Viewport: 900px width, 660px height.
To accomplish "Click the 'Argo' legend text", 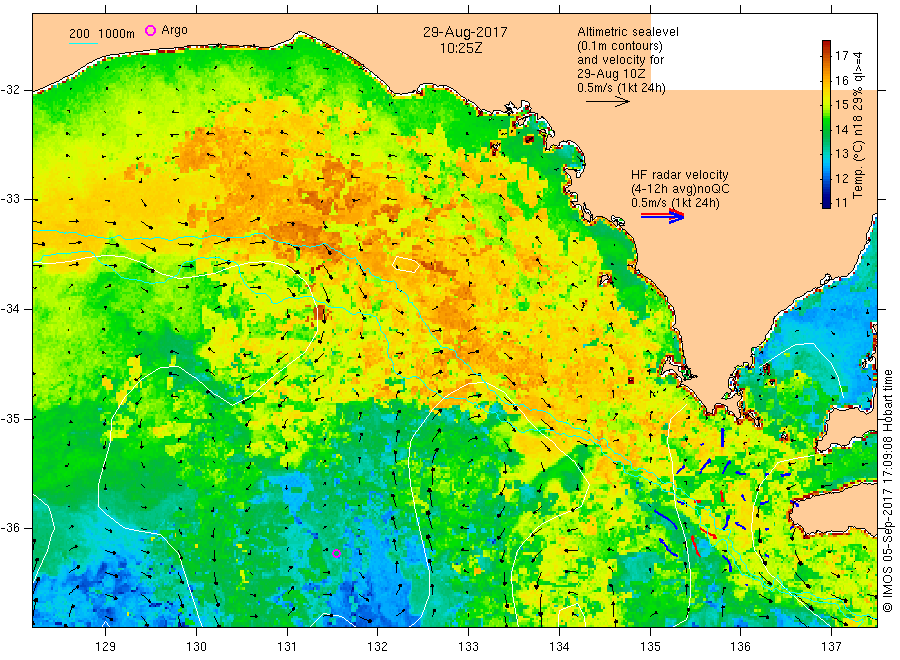I will pyautogui.click(x=174, y=30).
